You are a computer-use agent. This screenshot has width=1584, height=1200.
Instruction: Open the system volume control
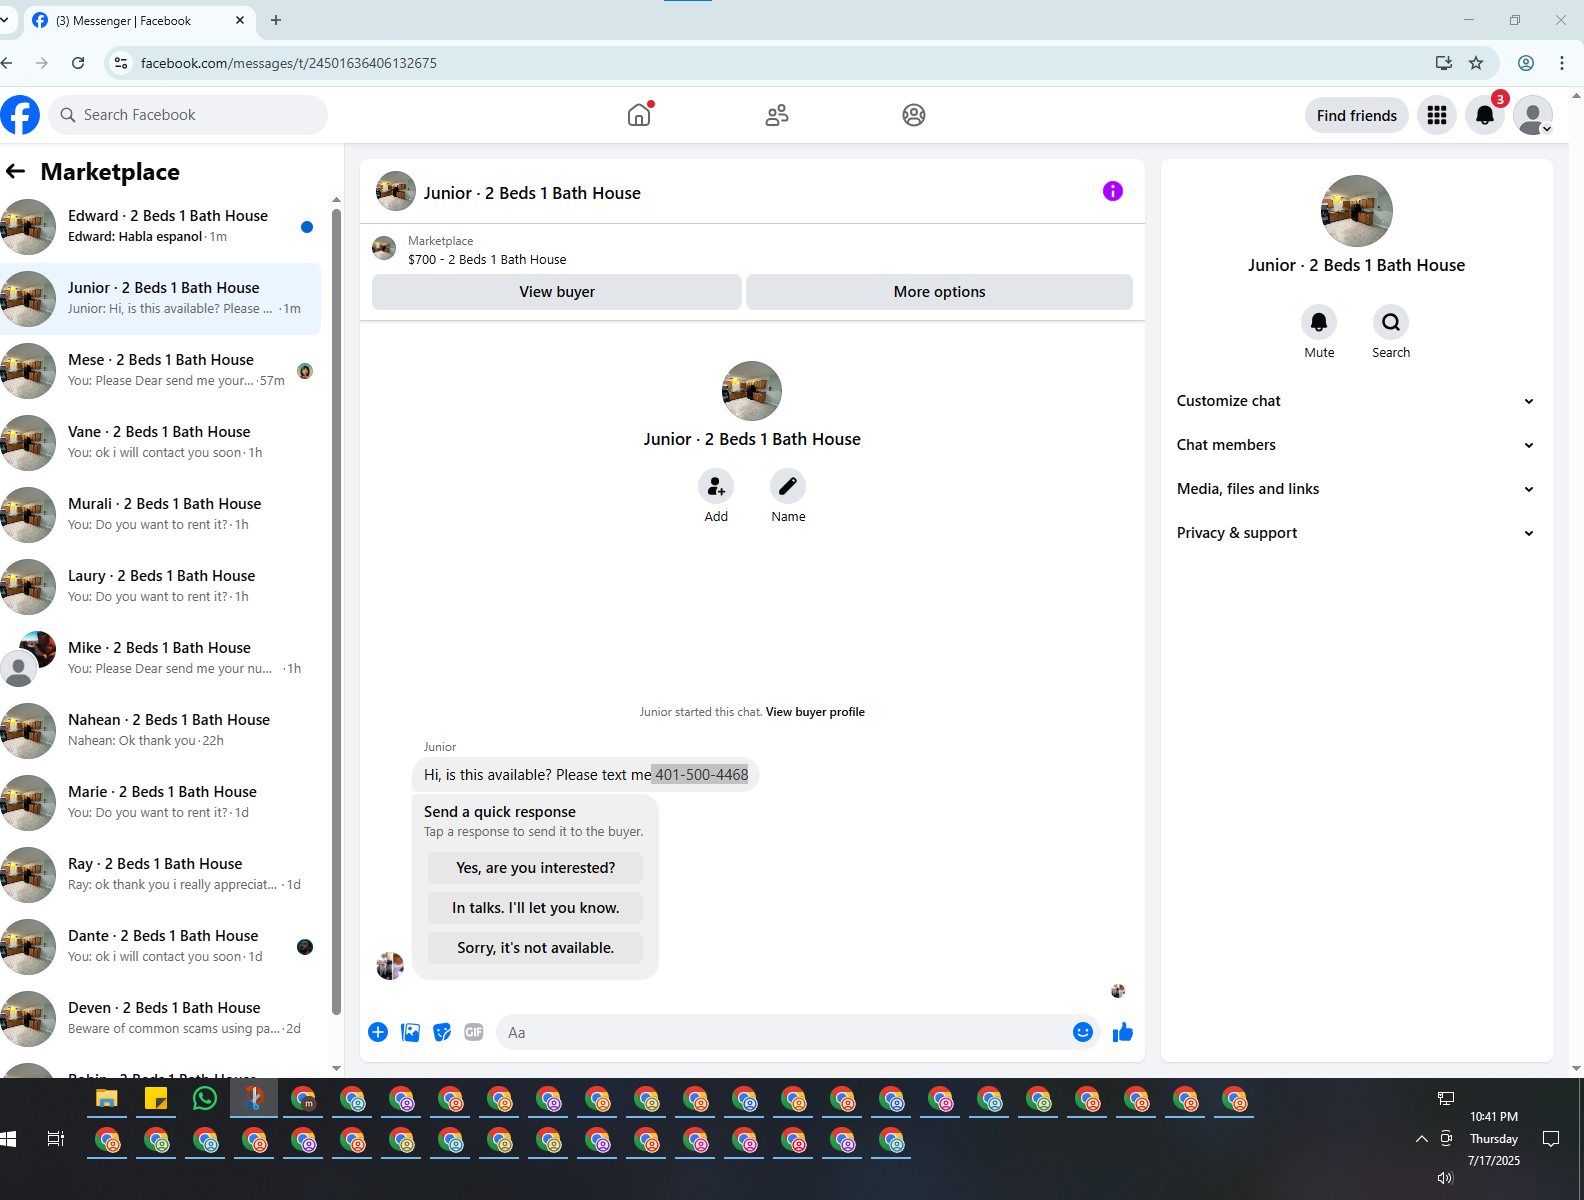click(1445, 1178)
